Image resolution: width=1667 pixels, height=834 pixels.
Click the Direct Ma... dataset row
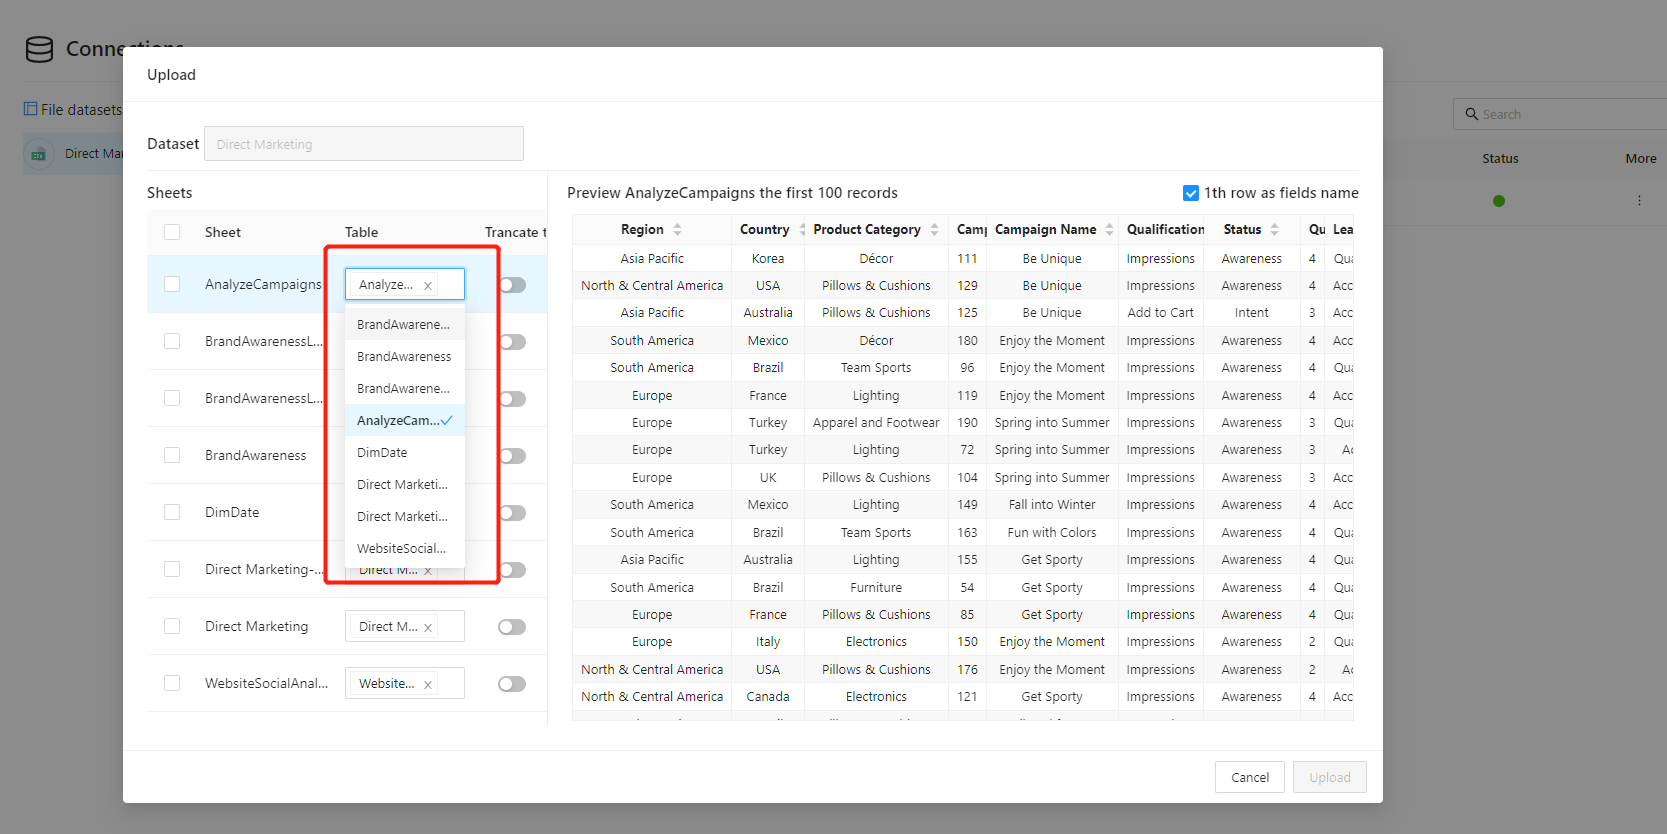click(73, 154)
